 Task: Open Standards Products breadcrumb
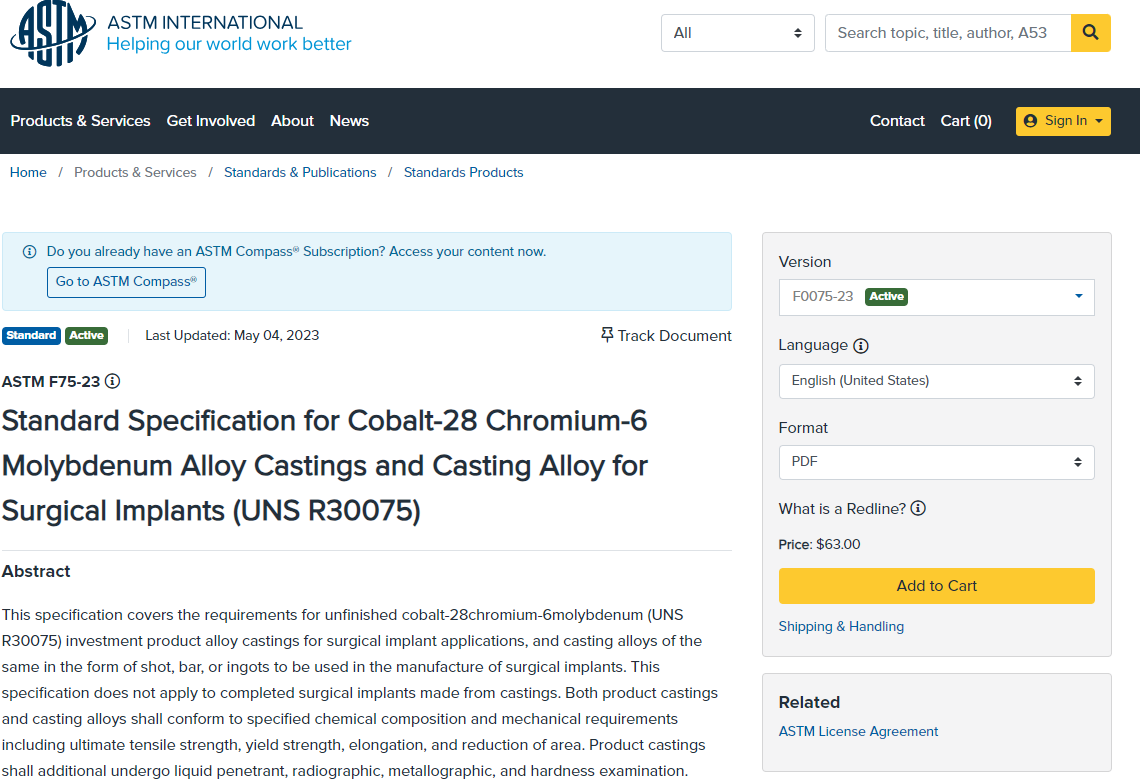tap(463, 172)
